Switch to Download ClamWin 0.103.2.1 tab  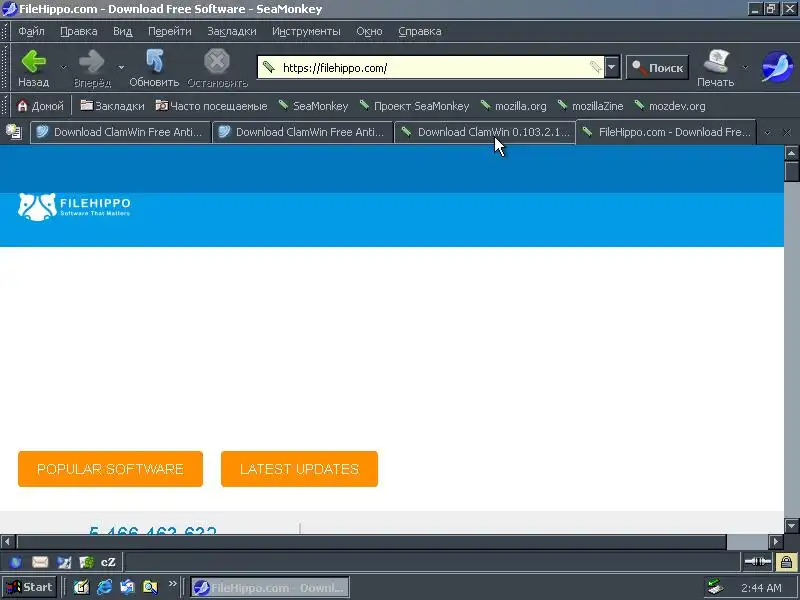tap(485, 132)
